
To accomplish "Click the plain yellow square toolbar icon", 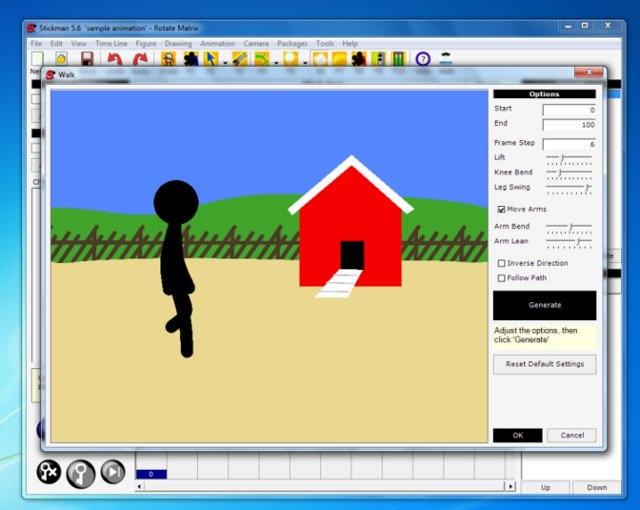I will coord(340,59).
